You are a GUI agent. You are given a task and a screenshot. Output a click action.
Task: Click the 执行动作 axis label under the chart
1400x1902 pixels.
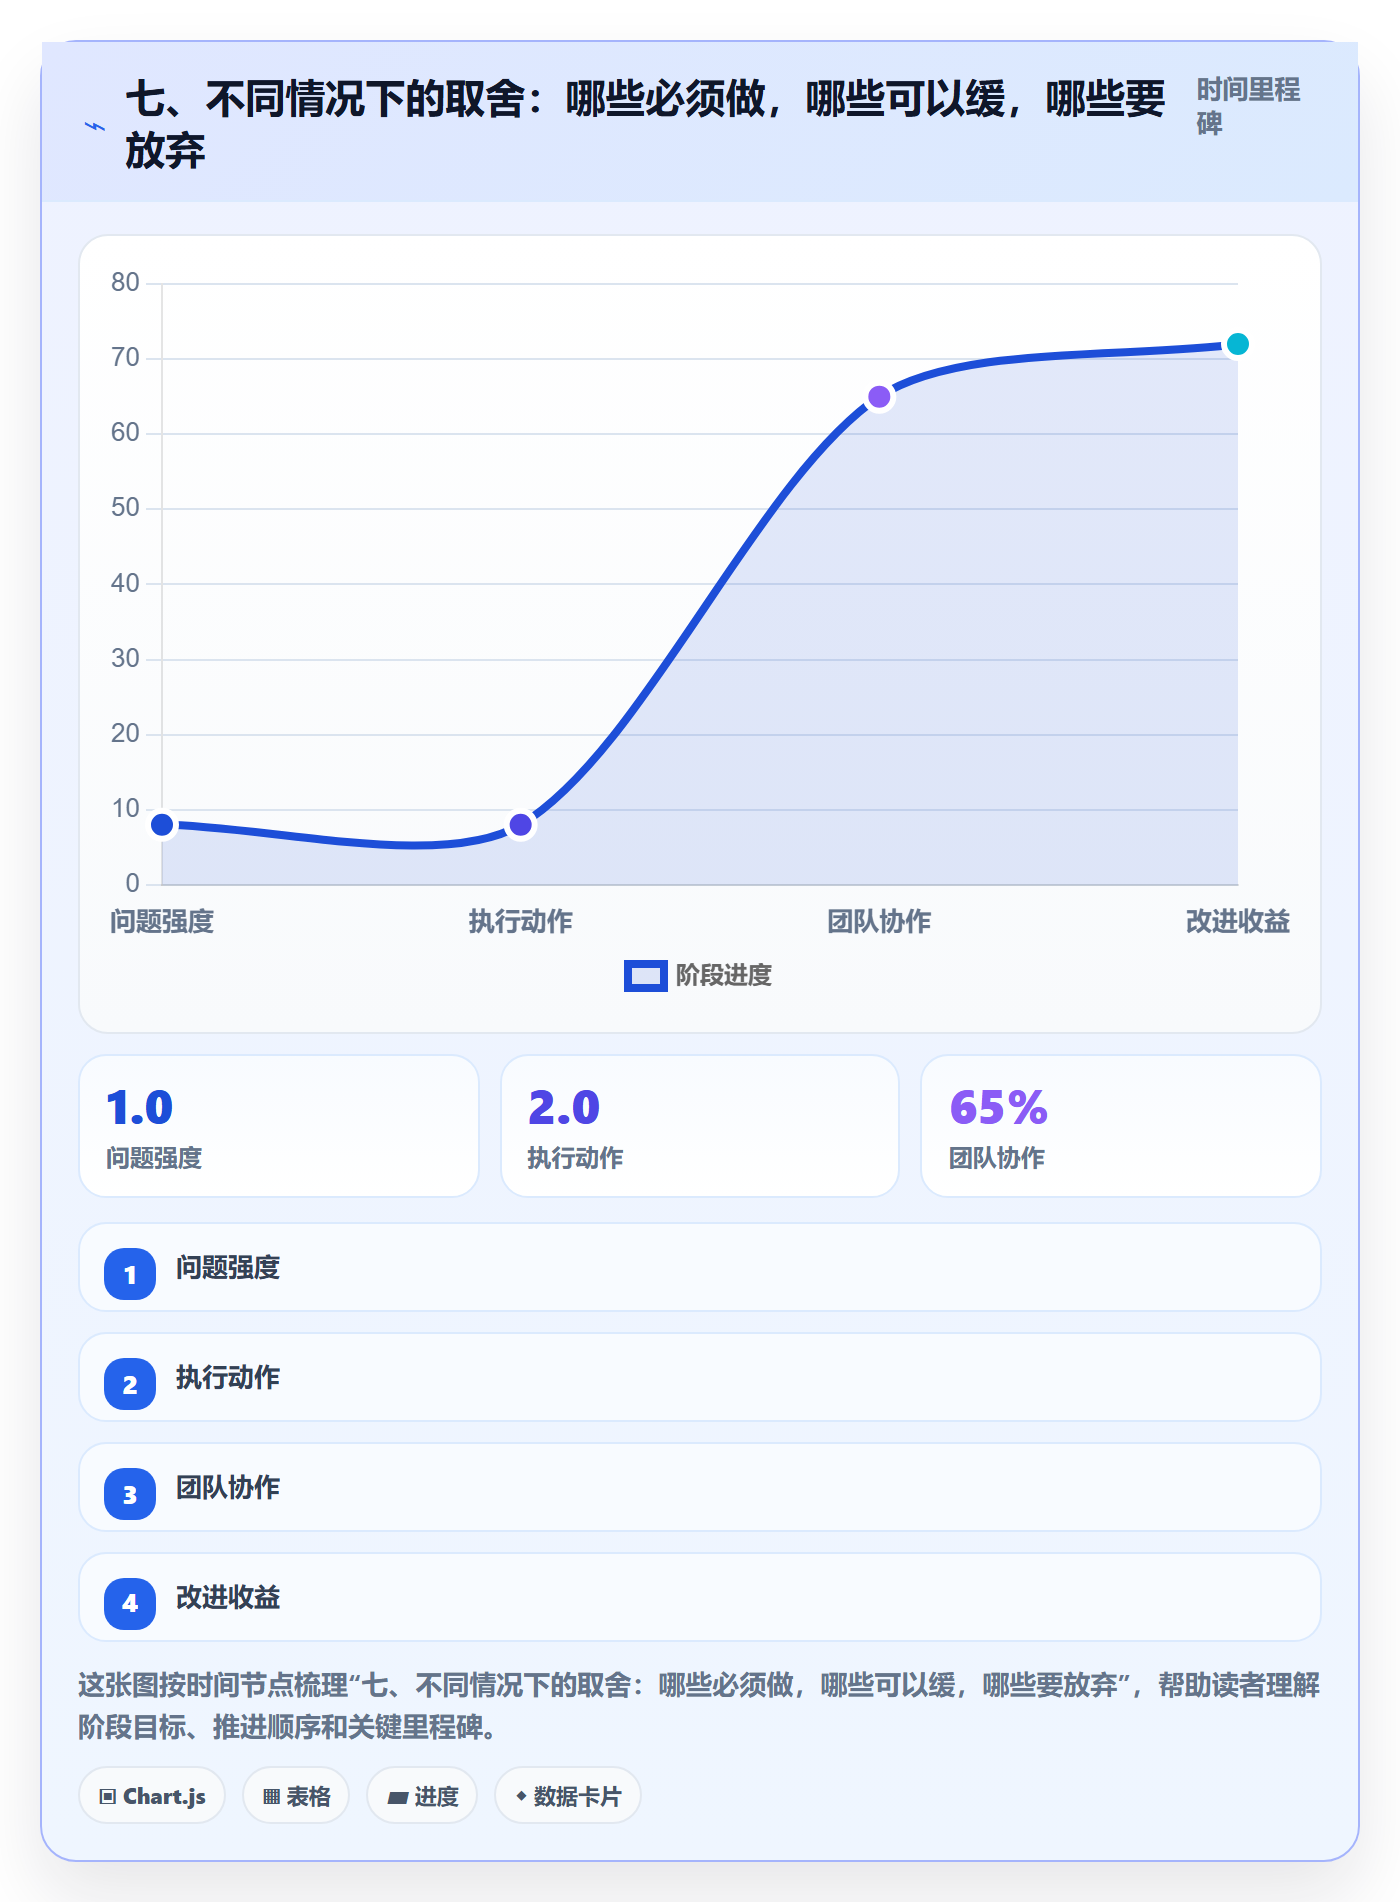click(520, 921)
